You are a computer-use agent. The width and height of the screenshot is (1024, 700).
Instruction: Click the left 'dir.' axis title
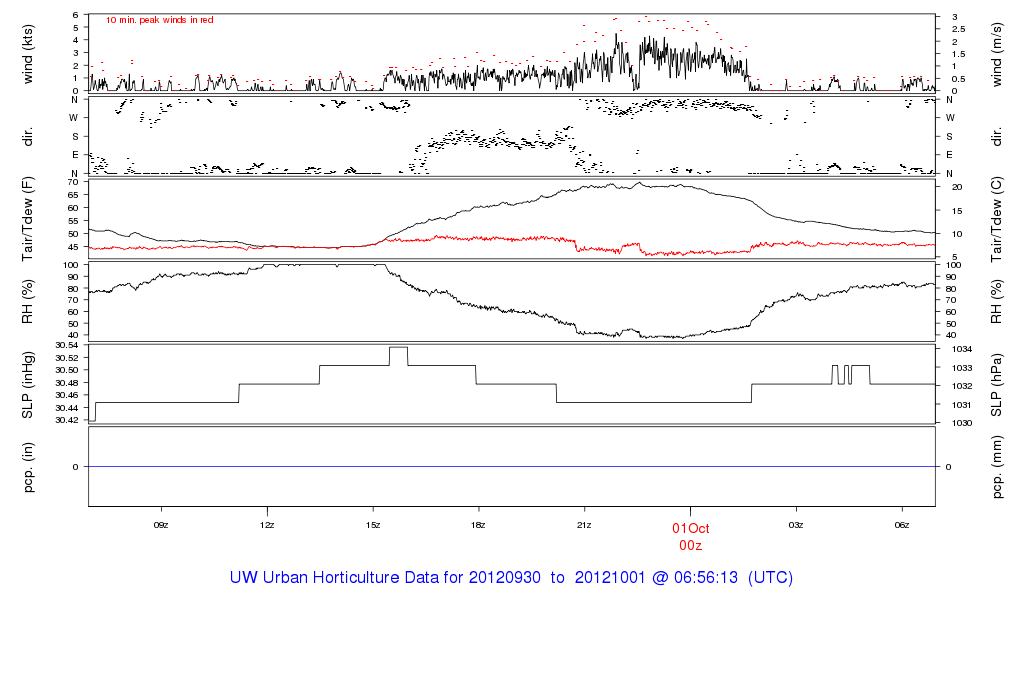(x=27, y=137)
